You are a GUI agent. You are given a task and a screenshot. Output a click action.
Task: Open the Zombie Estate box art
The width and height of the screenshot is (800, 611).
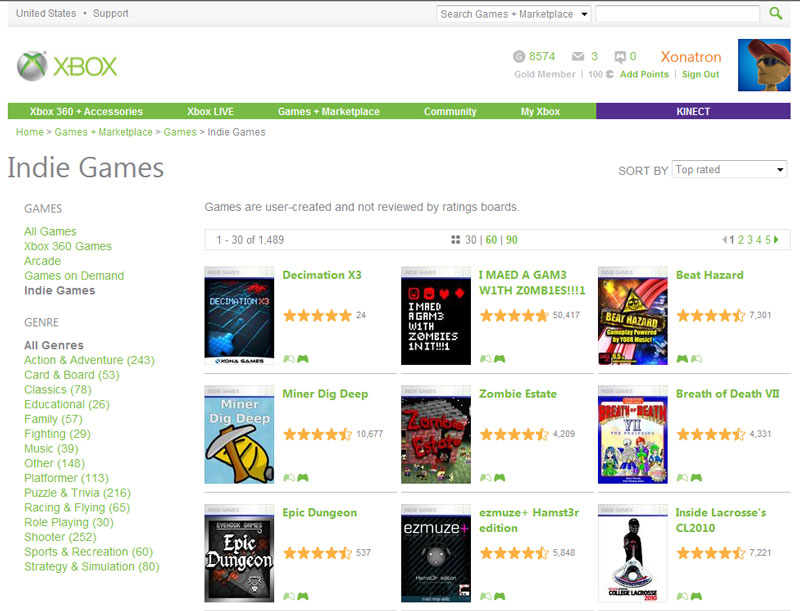coord(436,435)
